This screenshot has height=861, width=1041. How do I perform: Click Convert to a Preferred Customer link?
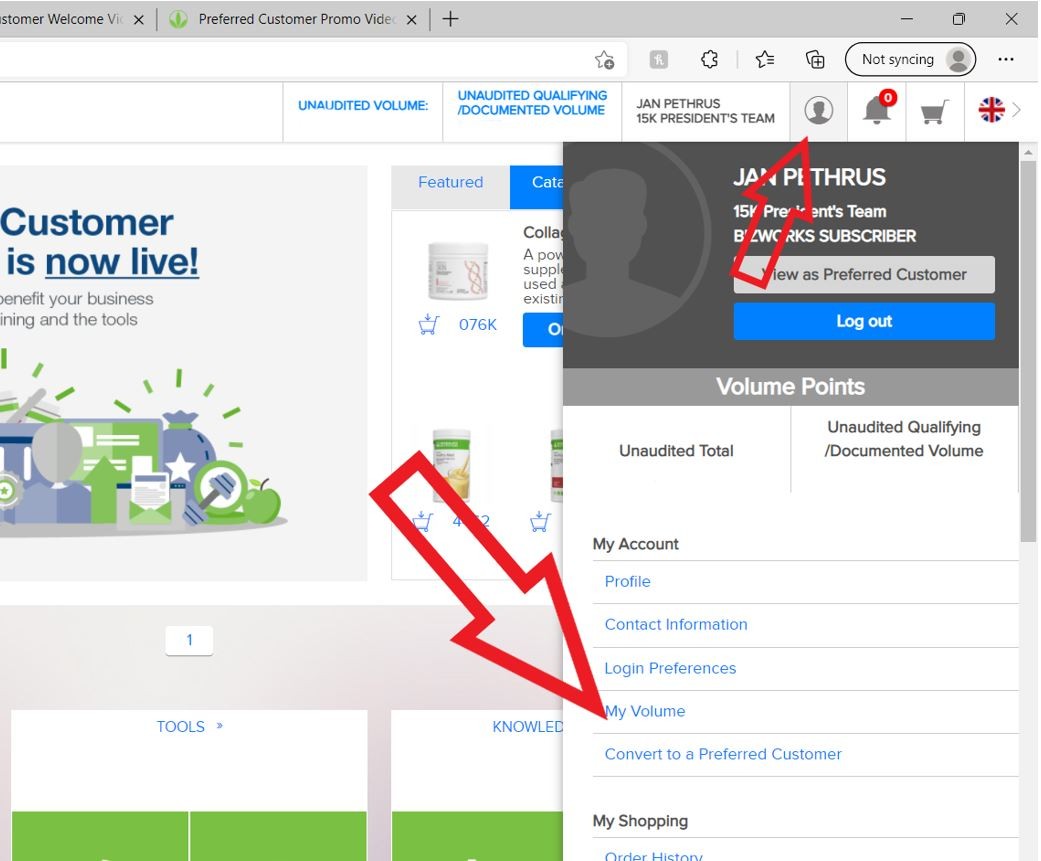tap(723, 754)
